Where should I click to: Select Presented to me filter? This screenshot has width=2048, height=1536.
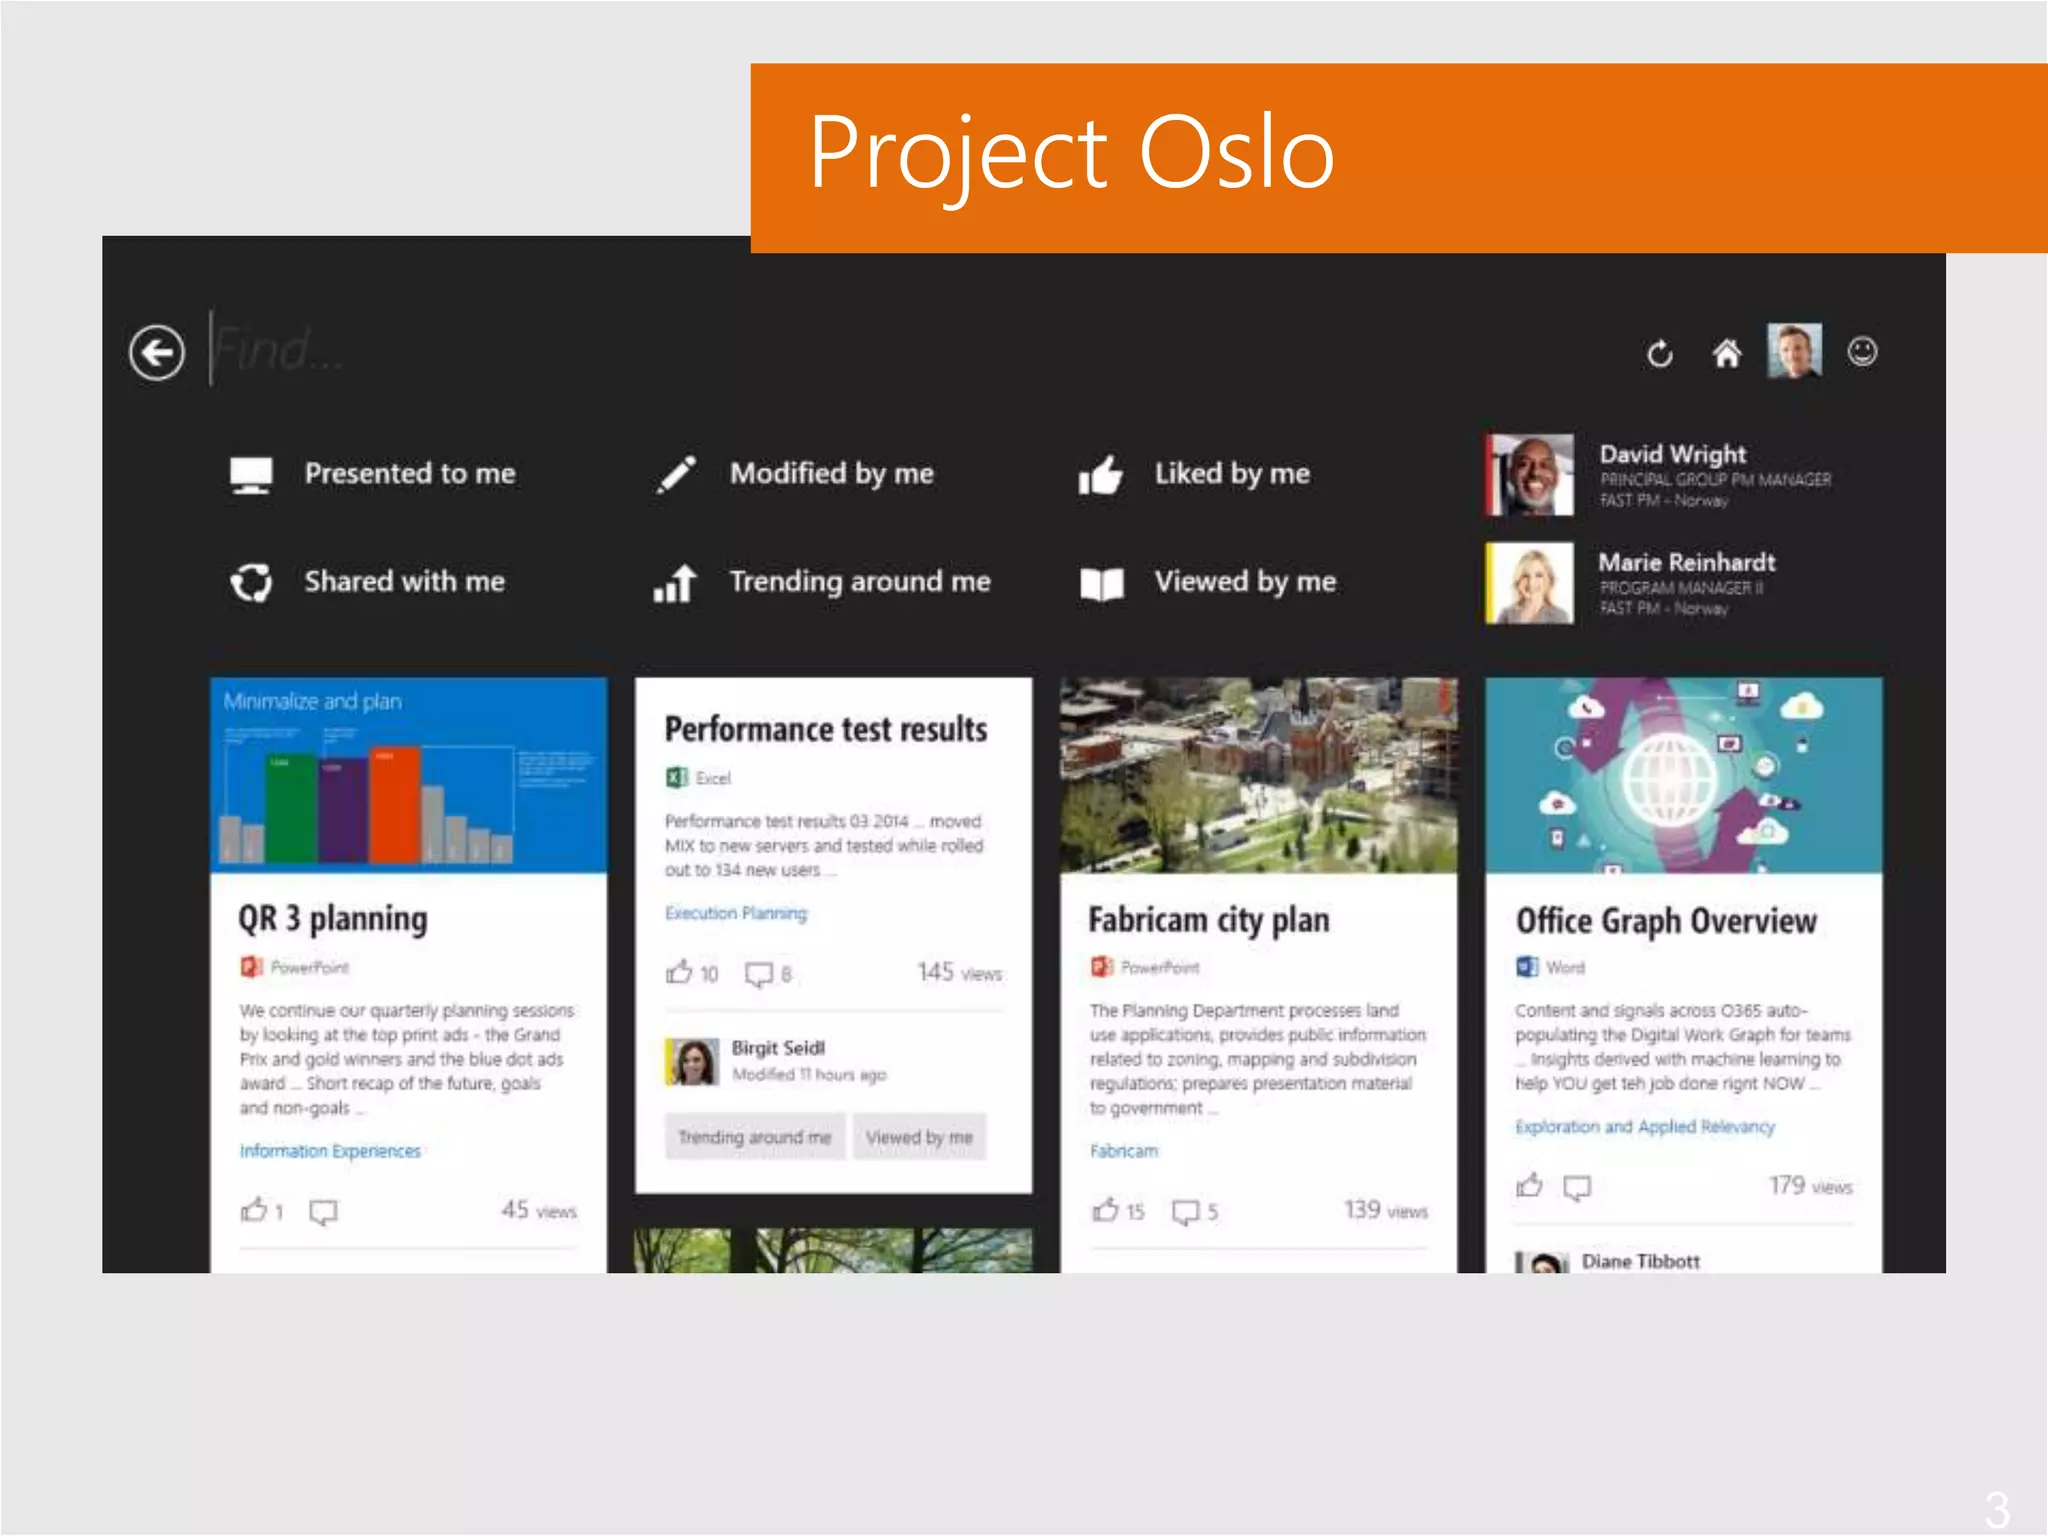[x=410, y=473]
